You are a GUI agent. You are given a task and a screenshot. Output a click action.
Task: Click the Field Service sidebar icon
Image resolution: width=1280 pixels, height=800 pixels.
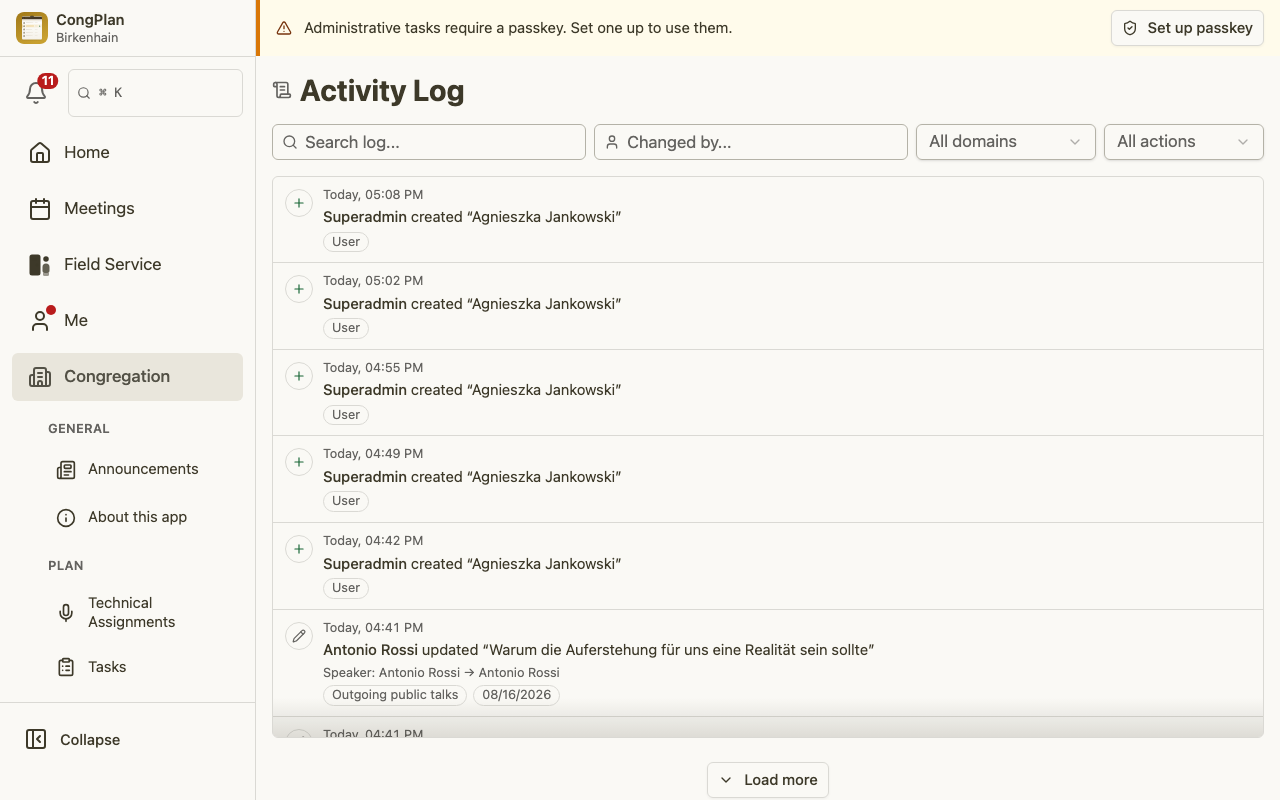[40, 264]
